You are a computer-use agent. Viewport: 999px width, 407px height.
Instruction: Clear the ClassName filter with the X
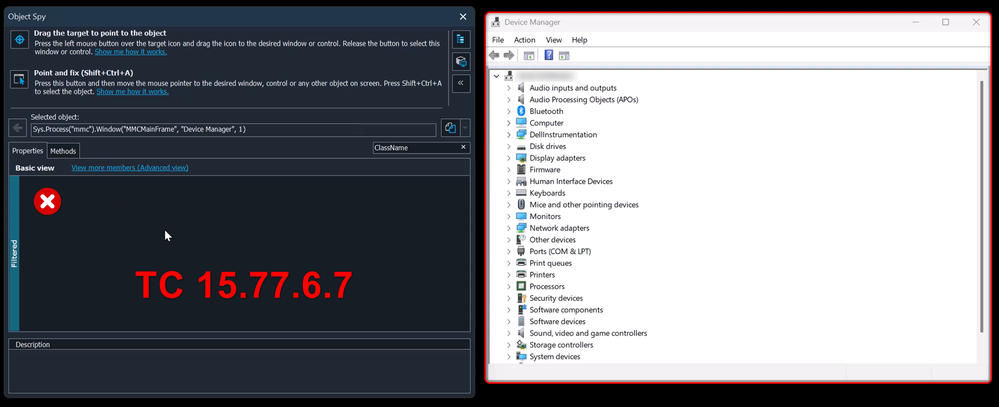click(463, 147)
